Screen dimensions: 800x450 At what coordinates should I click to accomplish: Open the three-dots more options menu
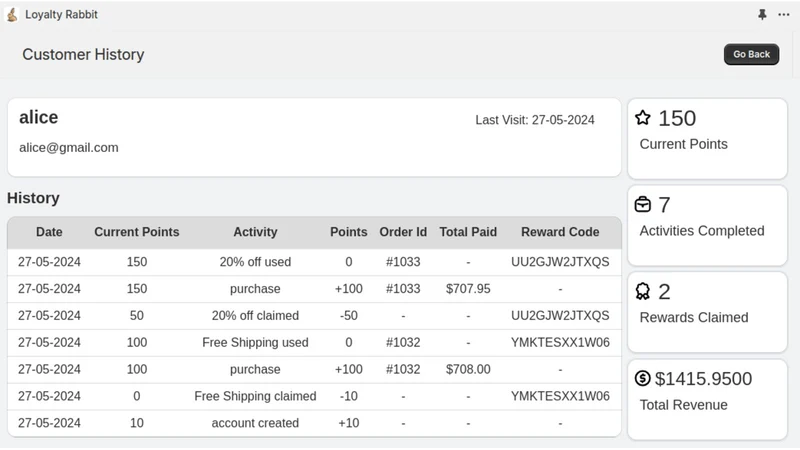click(784, 14)
